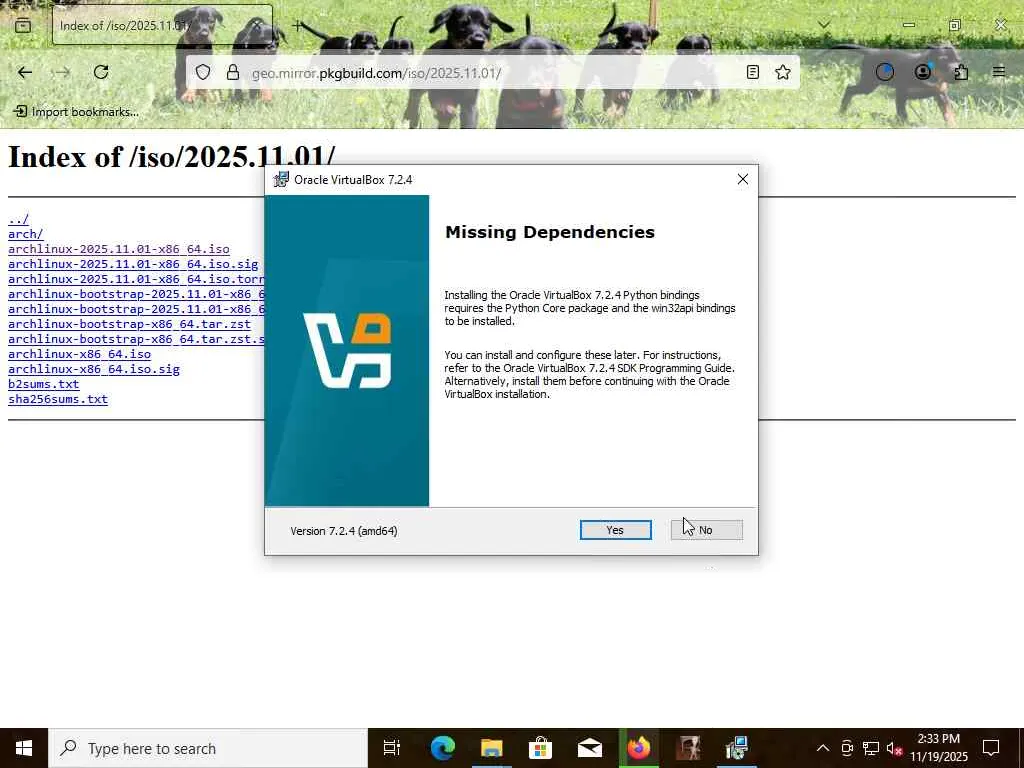Open the Firefox blue circular toolbar icon

(x=885, y=72)
